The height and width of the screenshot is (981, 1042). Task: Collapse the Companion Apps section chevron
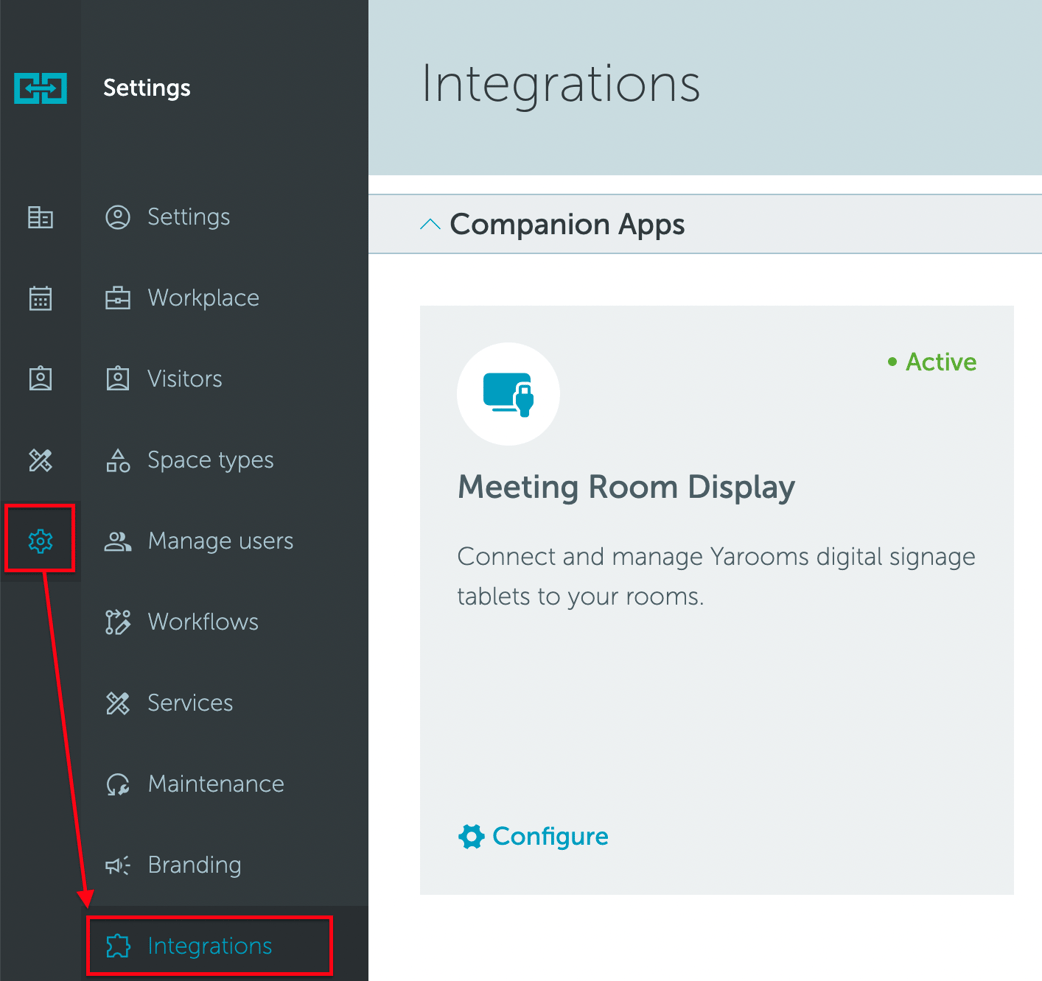[x=430, y=225]
